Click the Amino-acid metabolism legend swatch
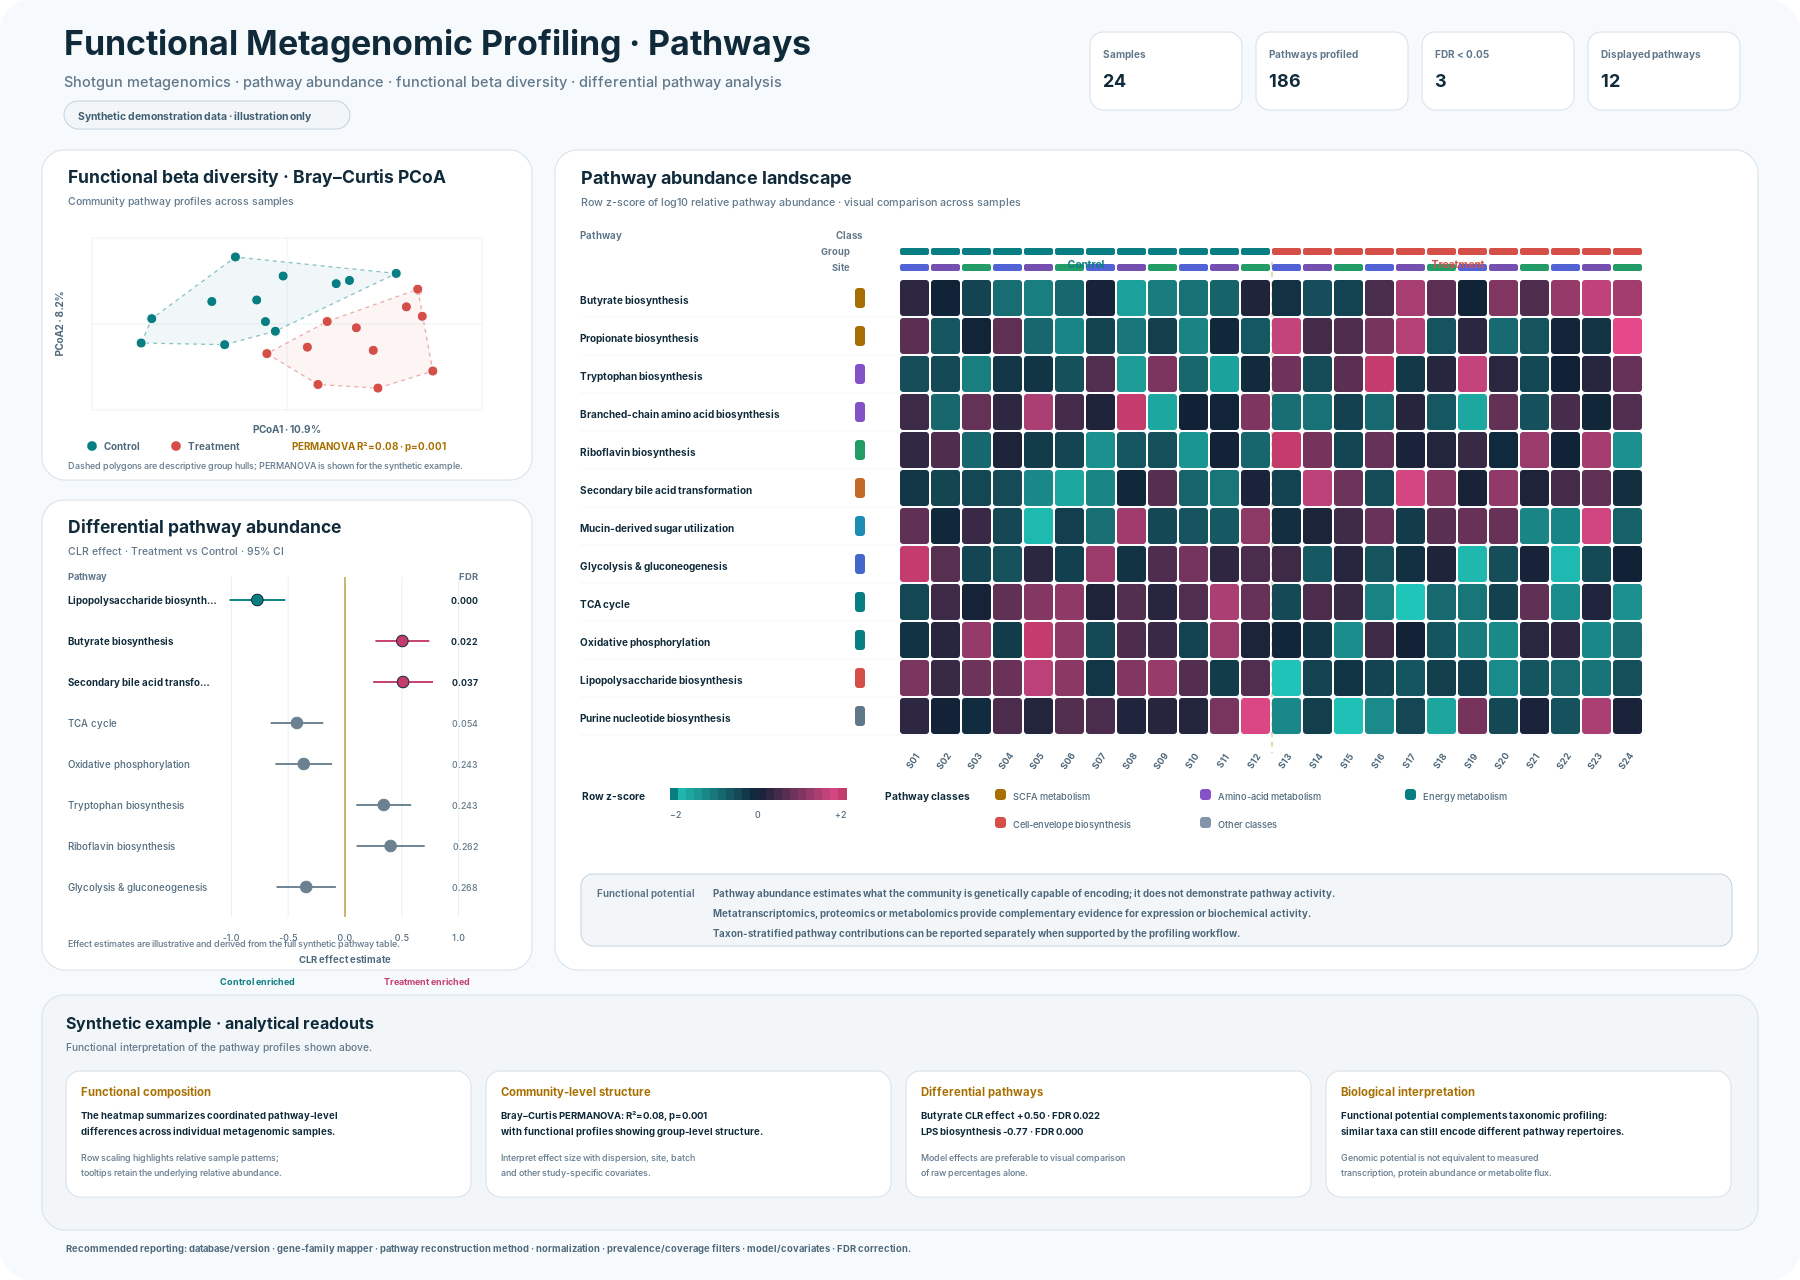Image resolution: width=1800 pixels, height=1280 pixels. [1205, 795]
